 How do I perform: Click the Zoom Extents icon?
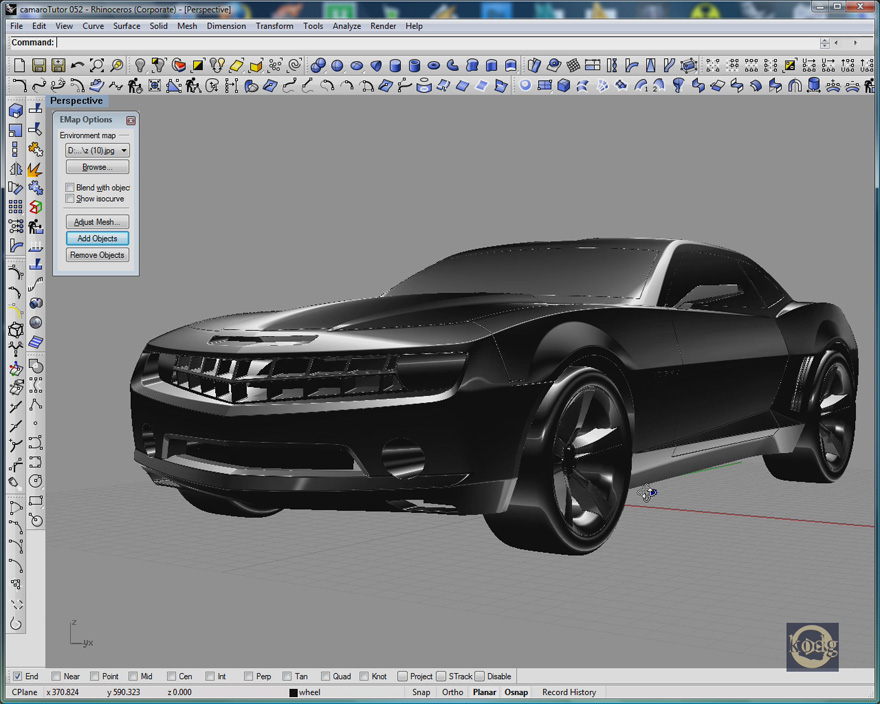coord(97,65)
